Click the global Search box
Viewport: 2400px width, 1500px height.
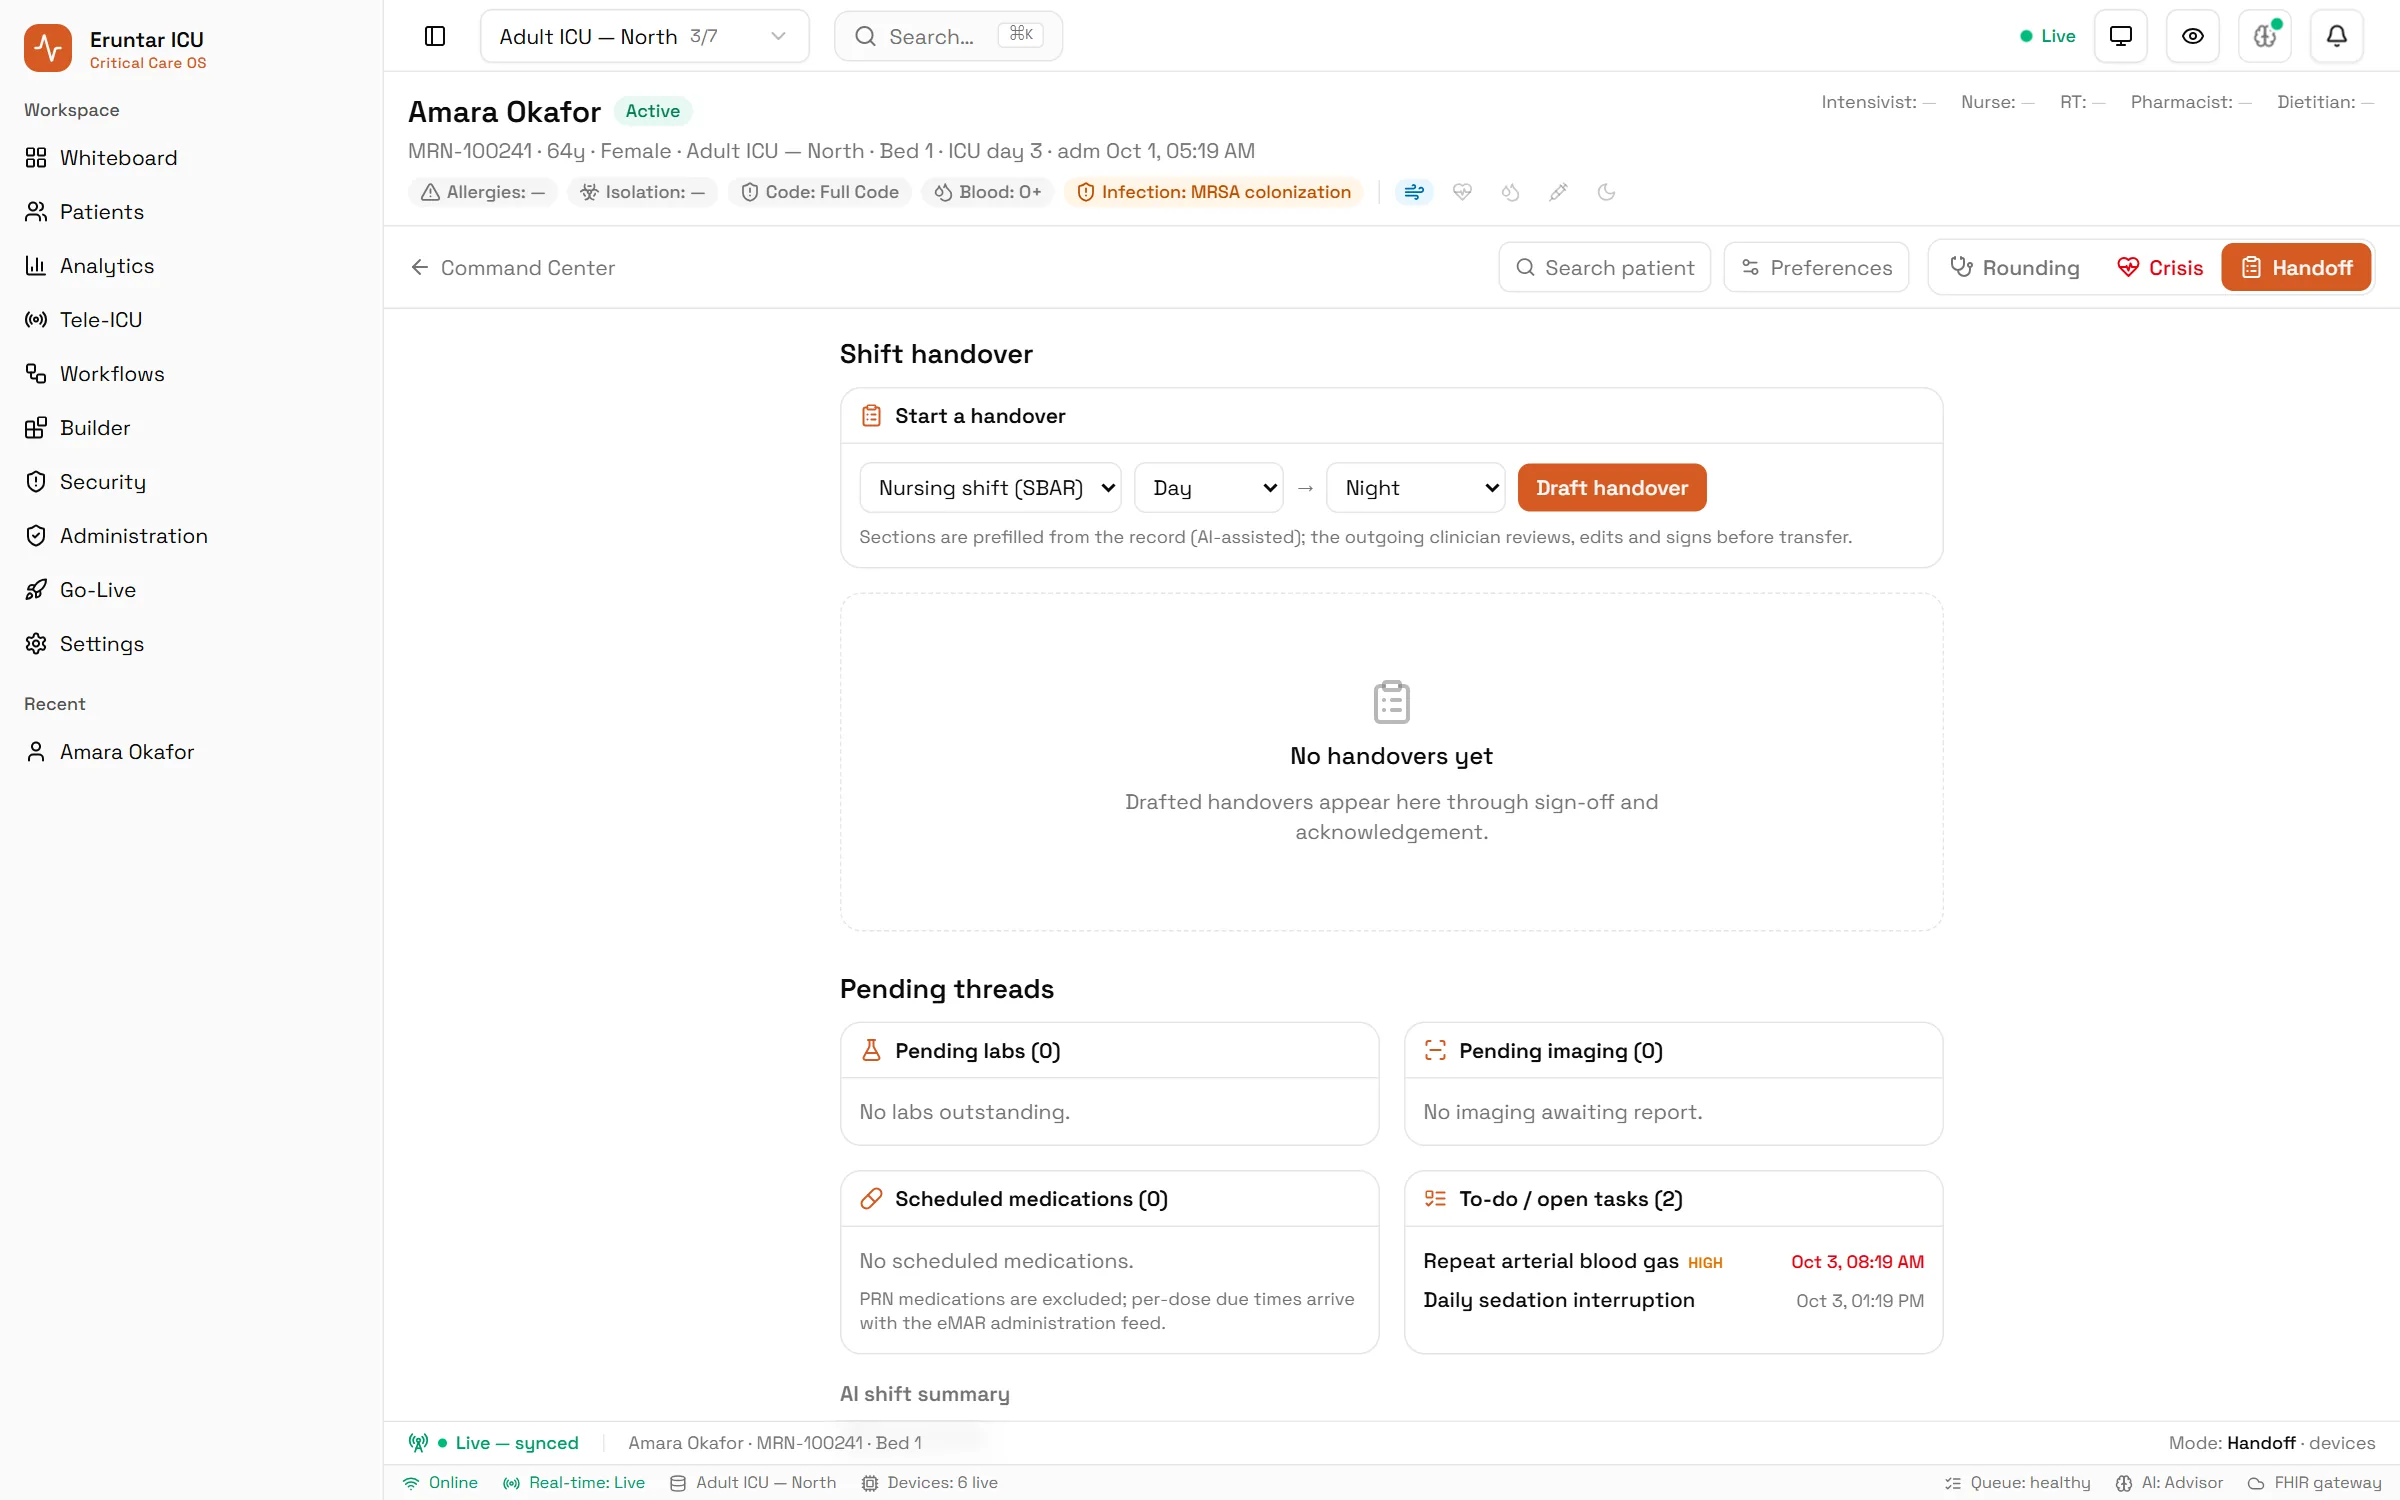click(x=948, y=36)
